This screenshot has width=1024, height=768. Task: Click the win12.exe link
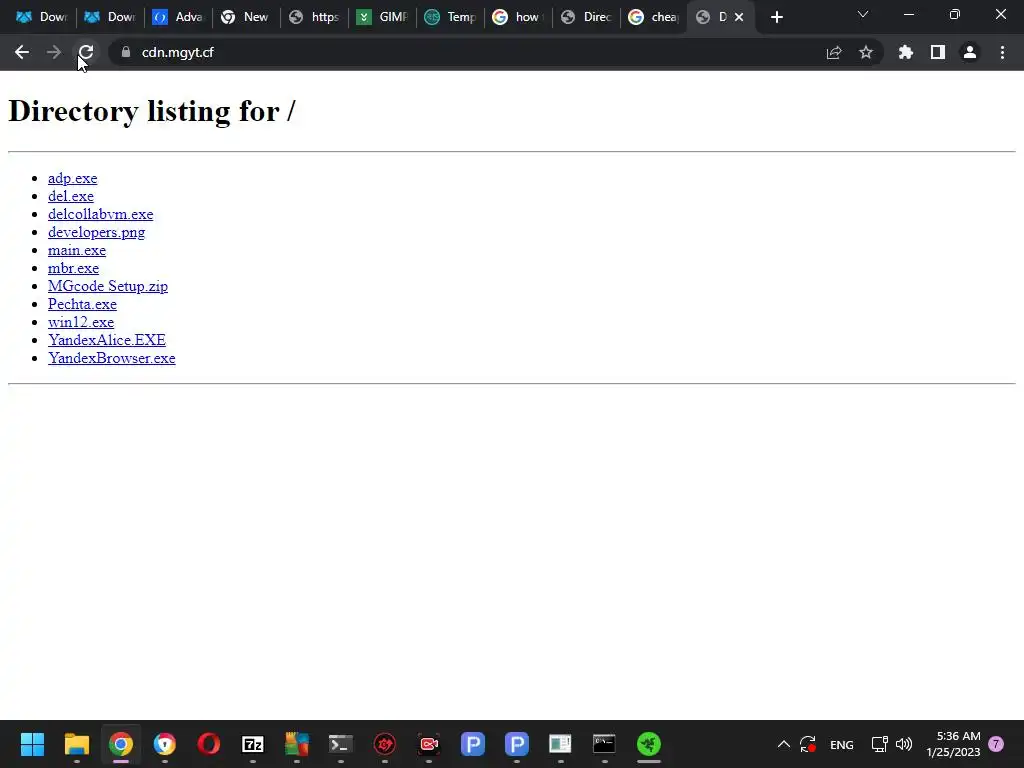click(81, 322)
